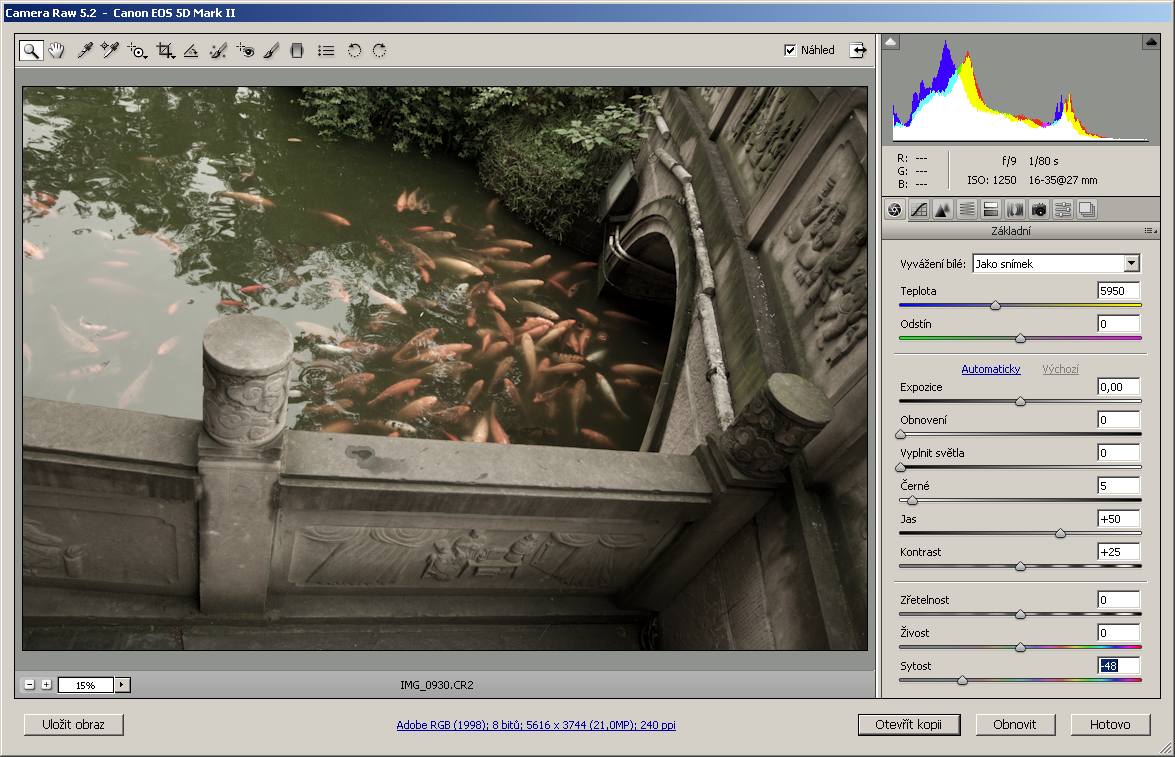Select the Zoom tool in toolbar

click(x=31, y=51)
